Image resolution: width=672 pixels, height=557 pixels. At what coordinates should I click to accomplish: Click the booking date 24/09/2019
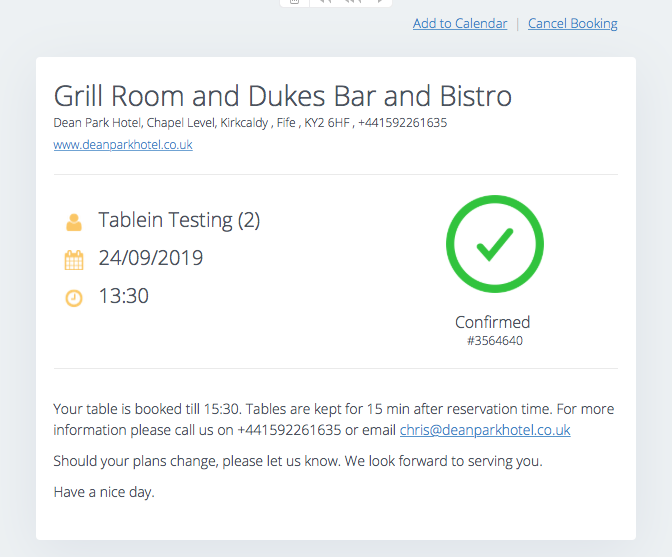click(151, 258)
